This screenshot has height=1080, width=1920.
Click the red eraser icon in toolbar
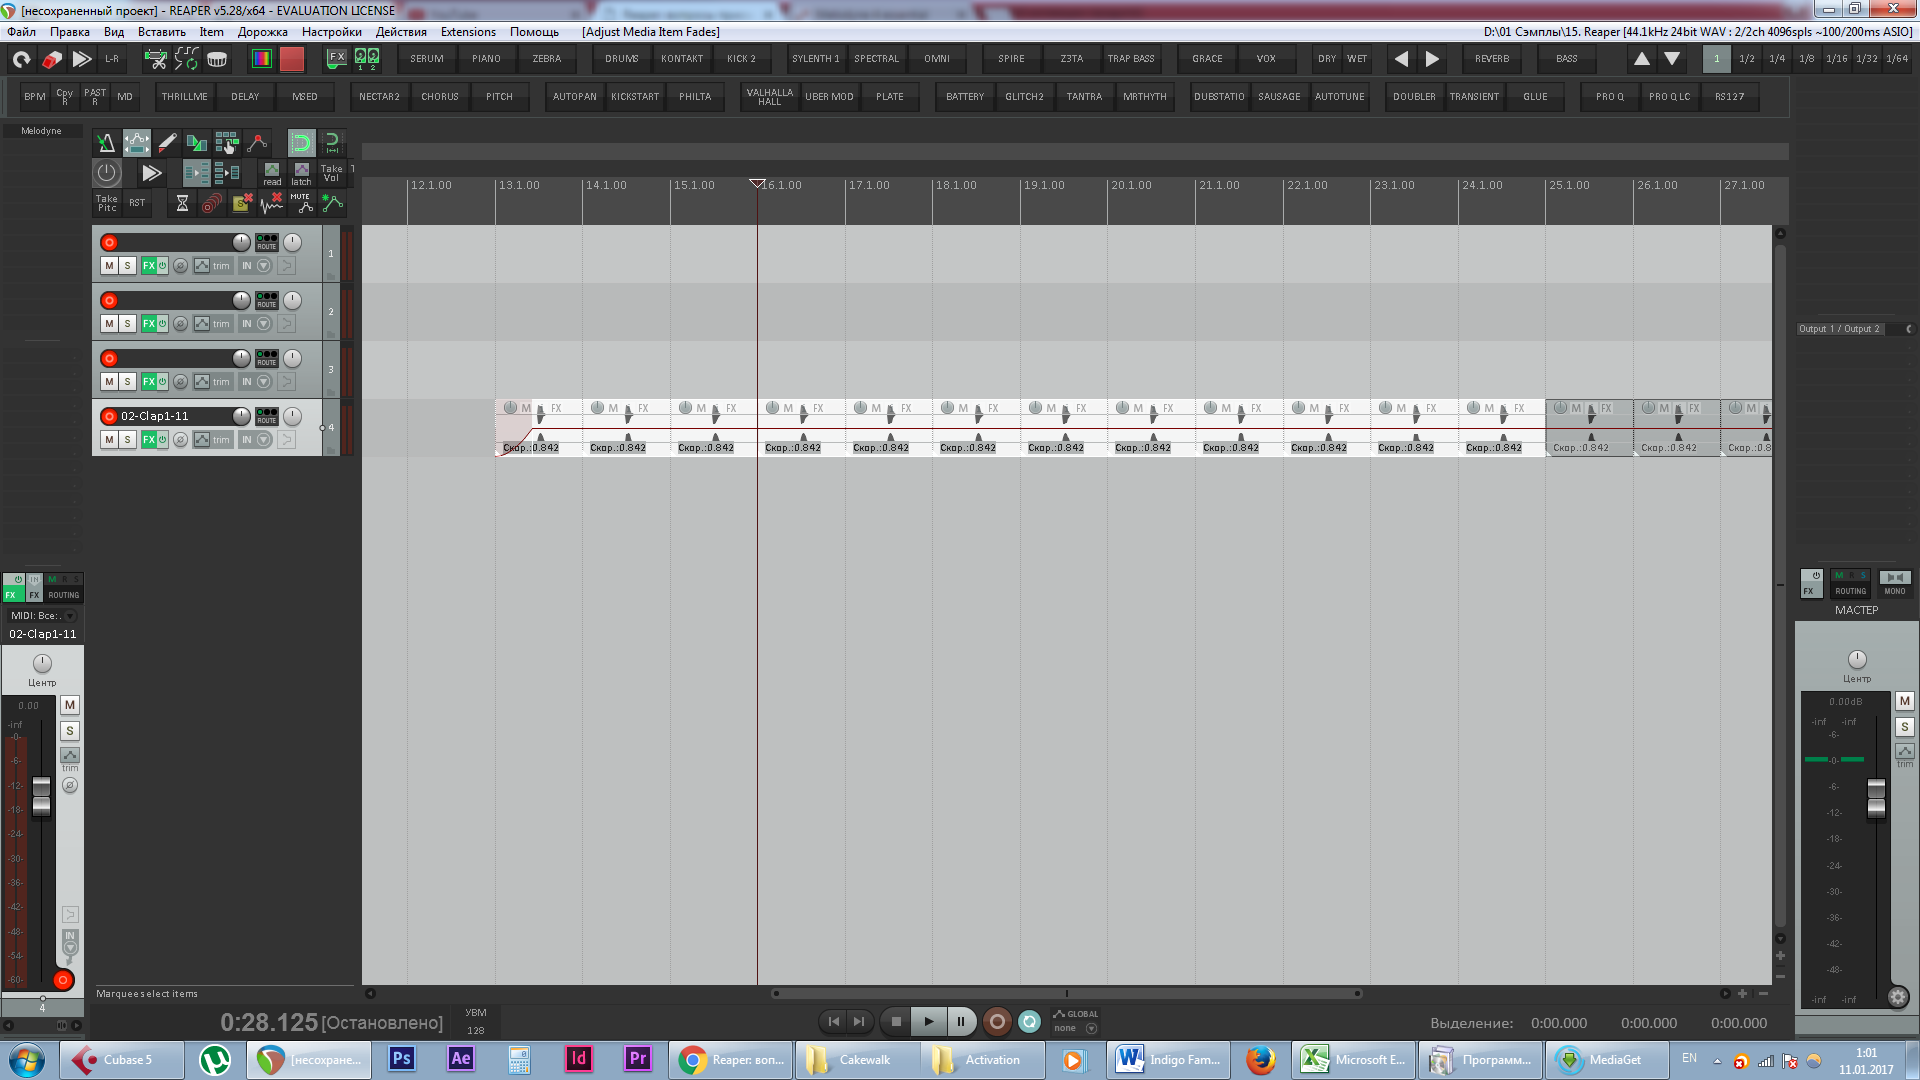pos(51,59)
